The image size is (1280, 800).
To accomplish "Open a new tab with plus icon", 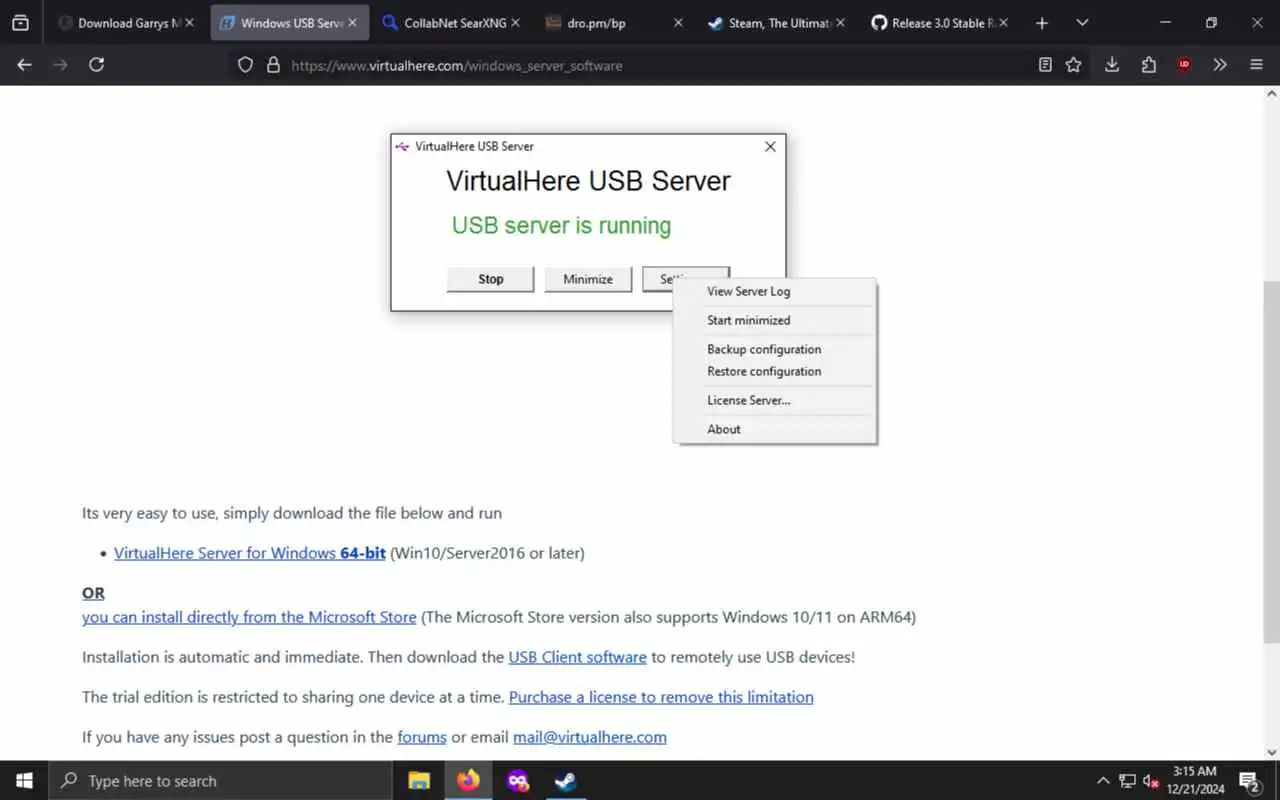I will (1042, 23).
